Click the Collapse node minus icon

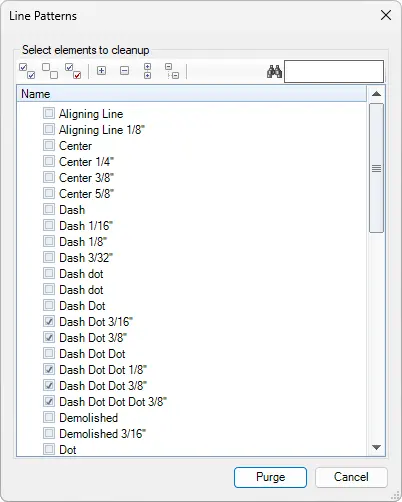pos(124,71)
